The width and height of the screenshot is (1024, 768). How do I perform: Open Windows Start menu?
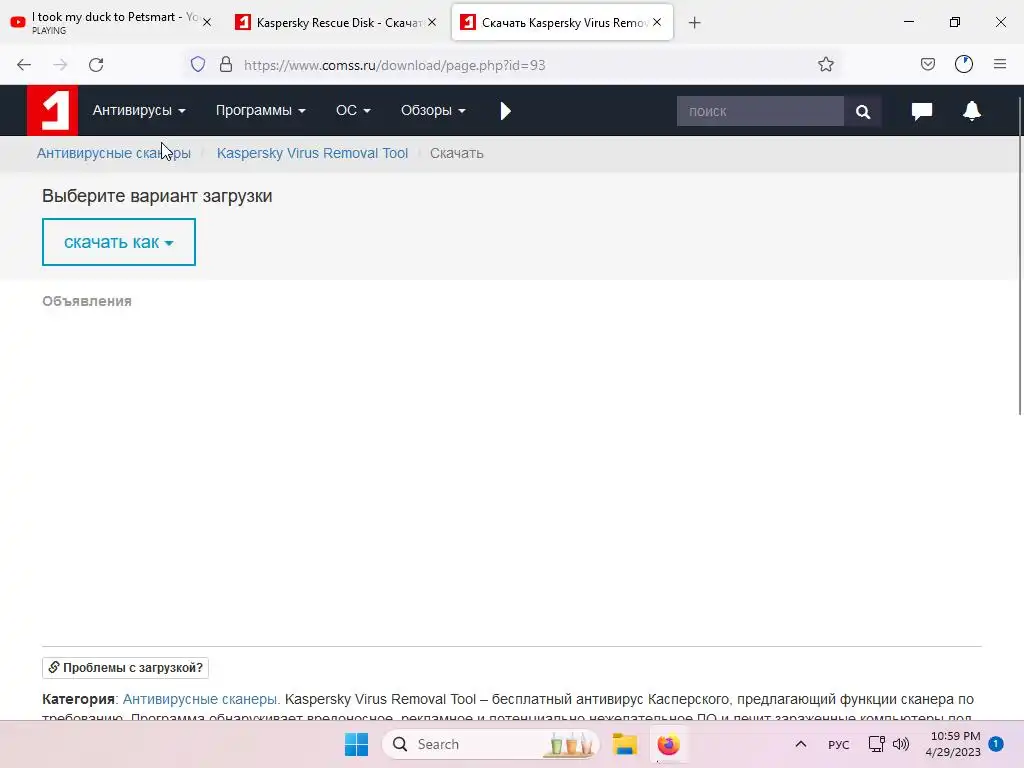(x=357, y=744)
